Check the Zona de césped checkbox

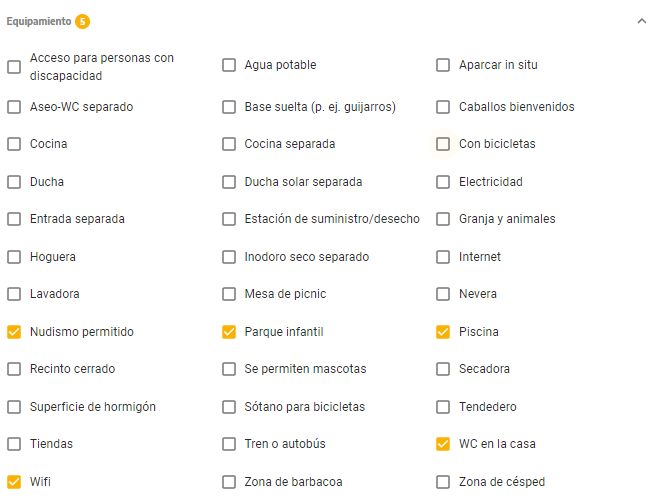click(x=443, y=482)
